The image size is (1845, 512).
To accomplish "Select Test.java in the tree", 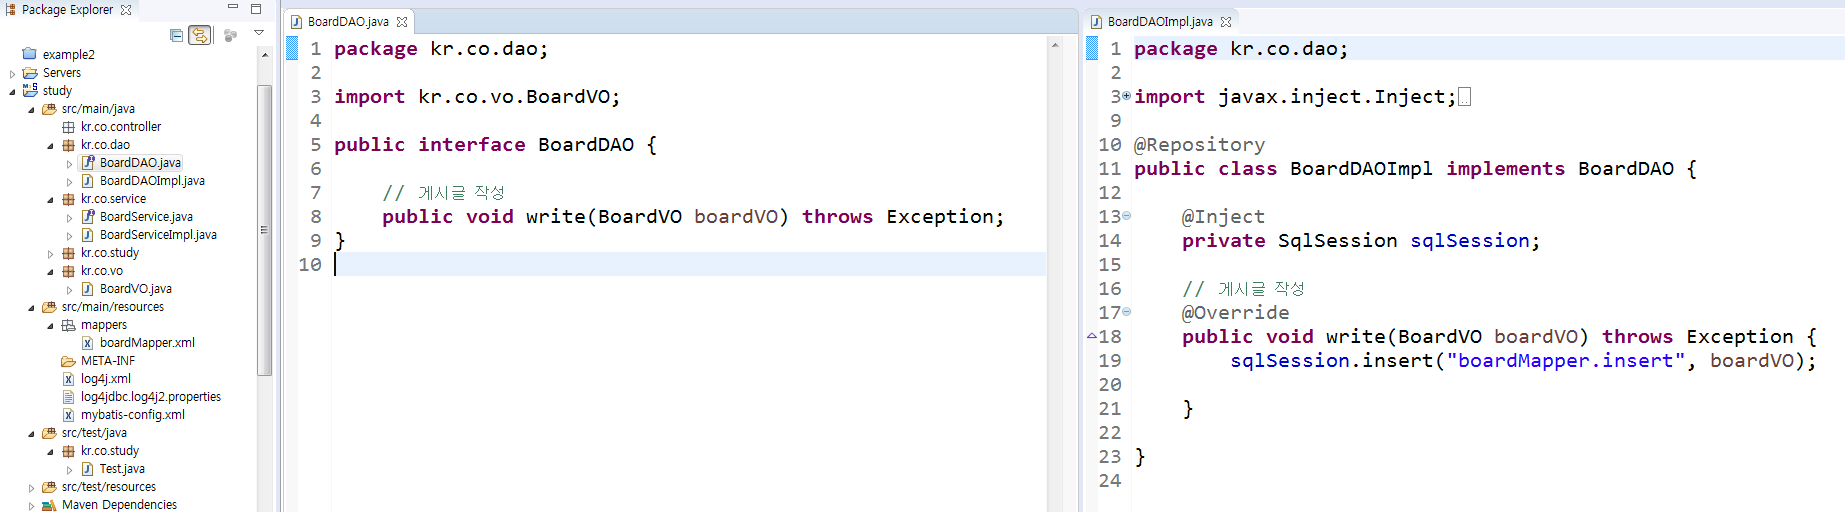I will [122, 469].
